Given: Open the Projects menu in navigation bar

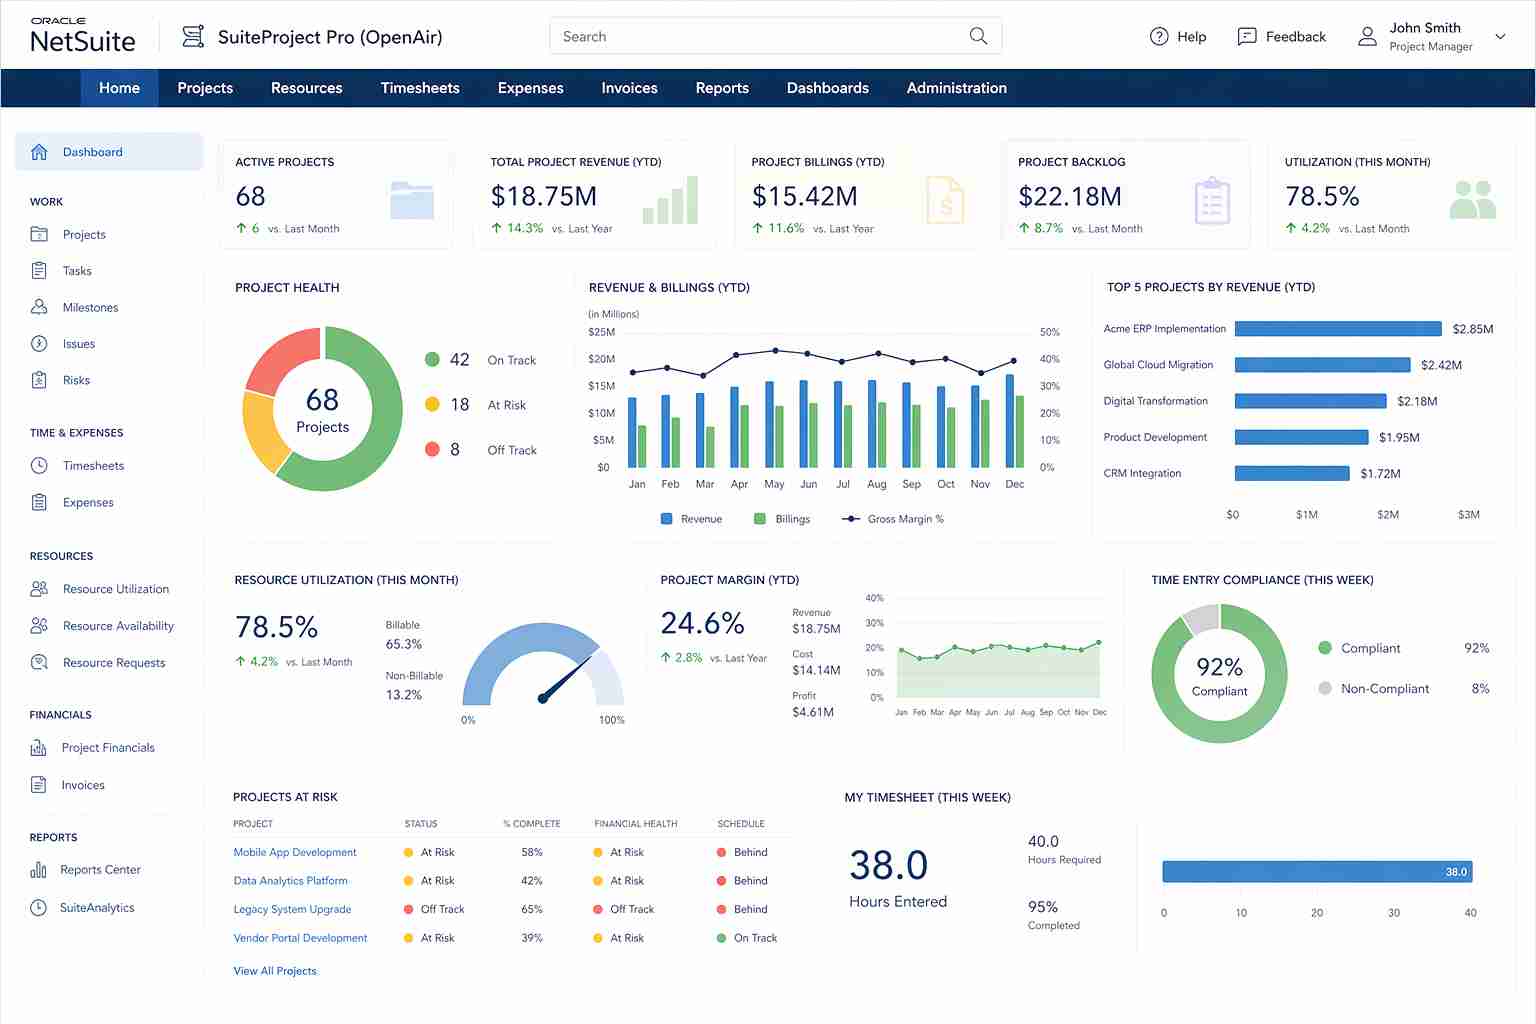Looking at the screenshot, I should click(205, 88).
